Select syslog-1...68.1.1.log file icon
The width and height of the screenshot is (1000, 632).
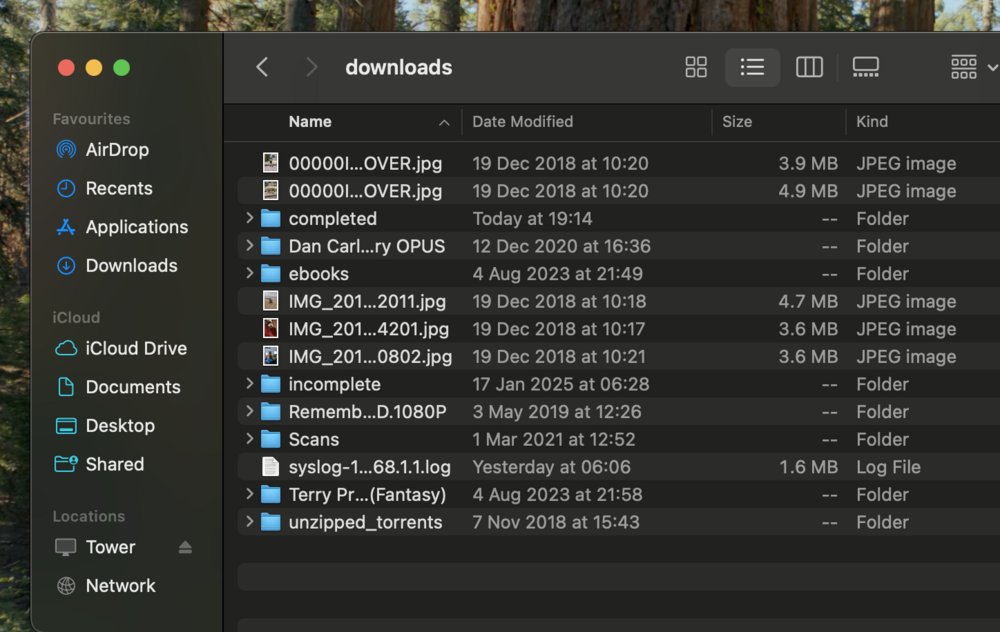(x=270, y=467)
